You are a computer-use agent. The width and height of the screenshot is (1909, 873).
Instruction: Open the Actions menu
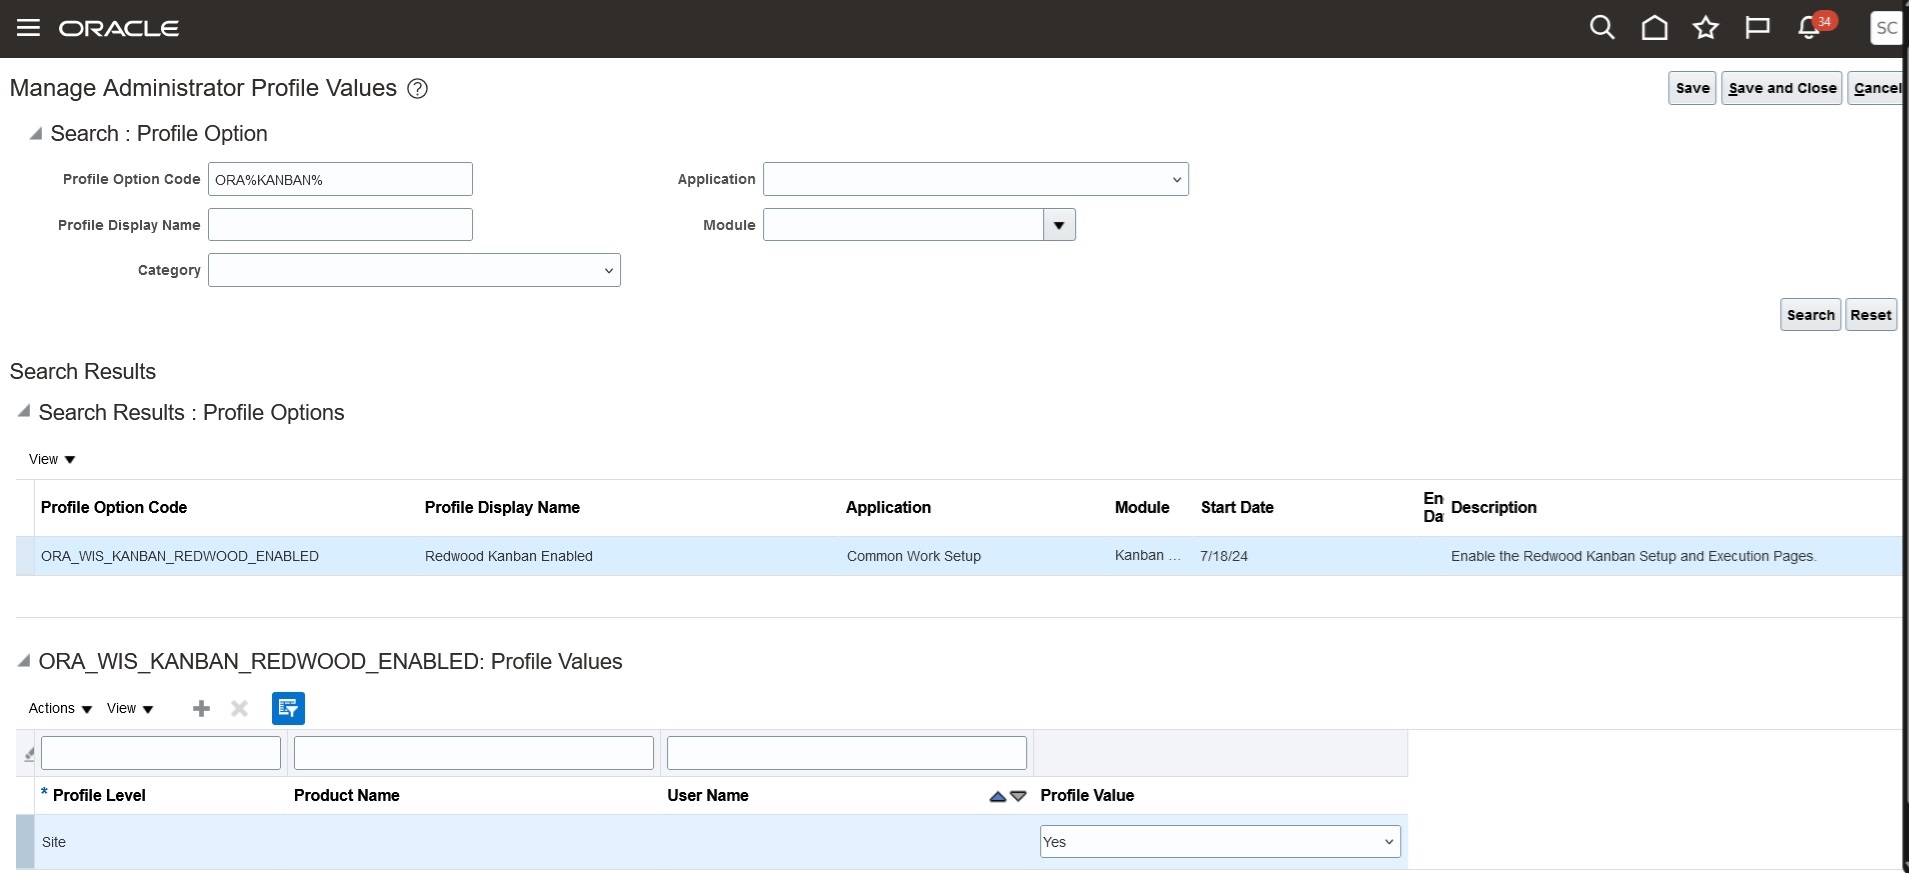coord(60,708)
